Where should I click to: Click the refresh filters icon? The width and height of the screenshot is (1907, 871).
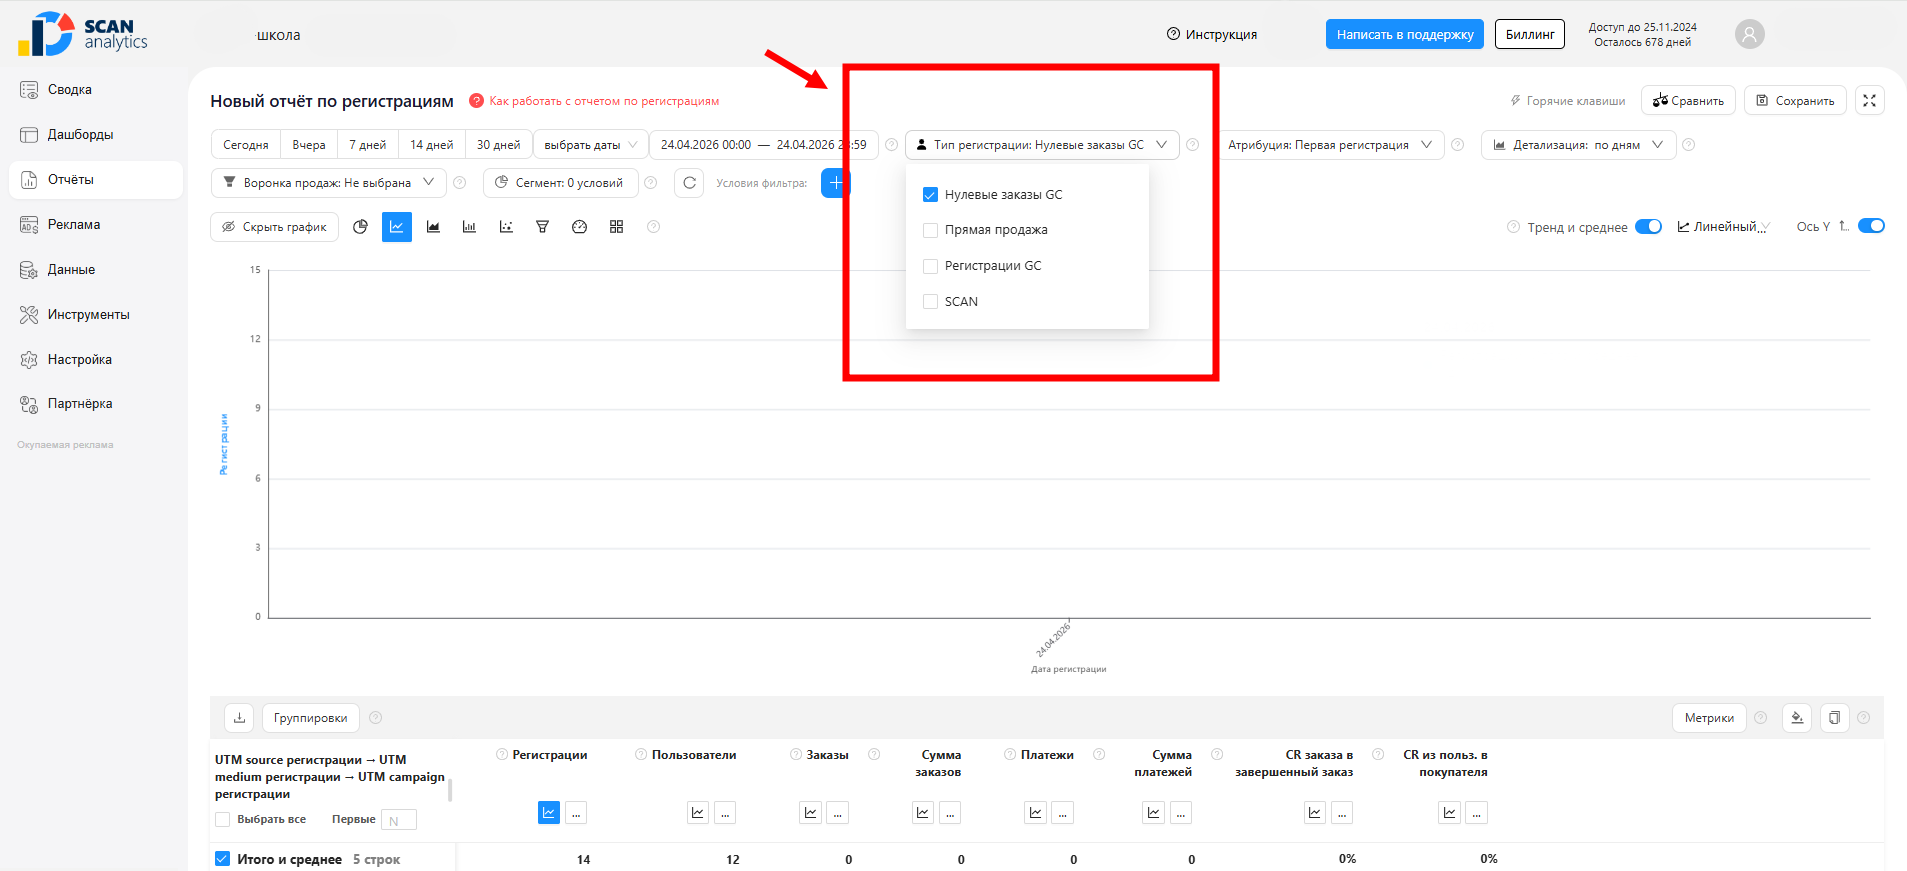coord(689,183)
